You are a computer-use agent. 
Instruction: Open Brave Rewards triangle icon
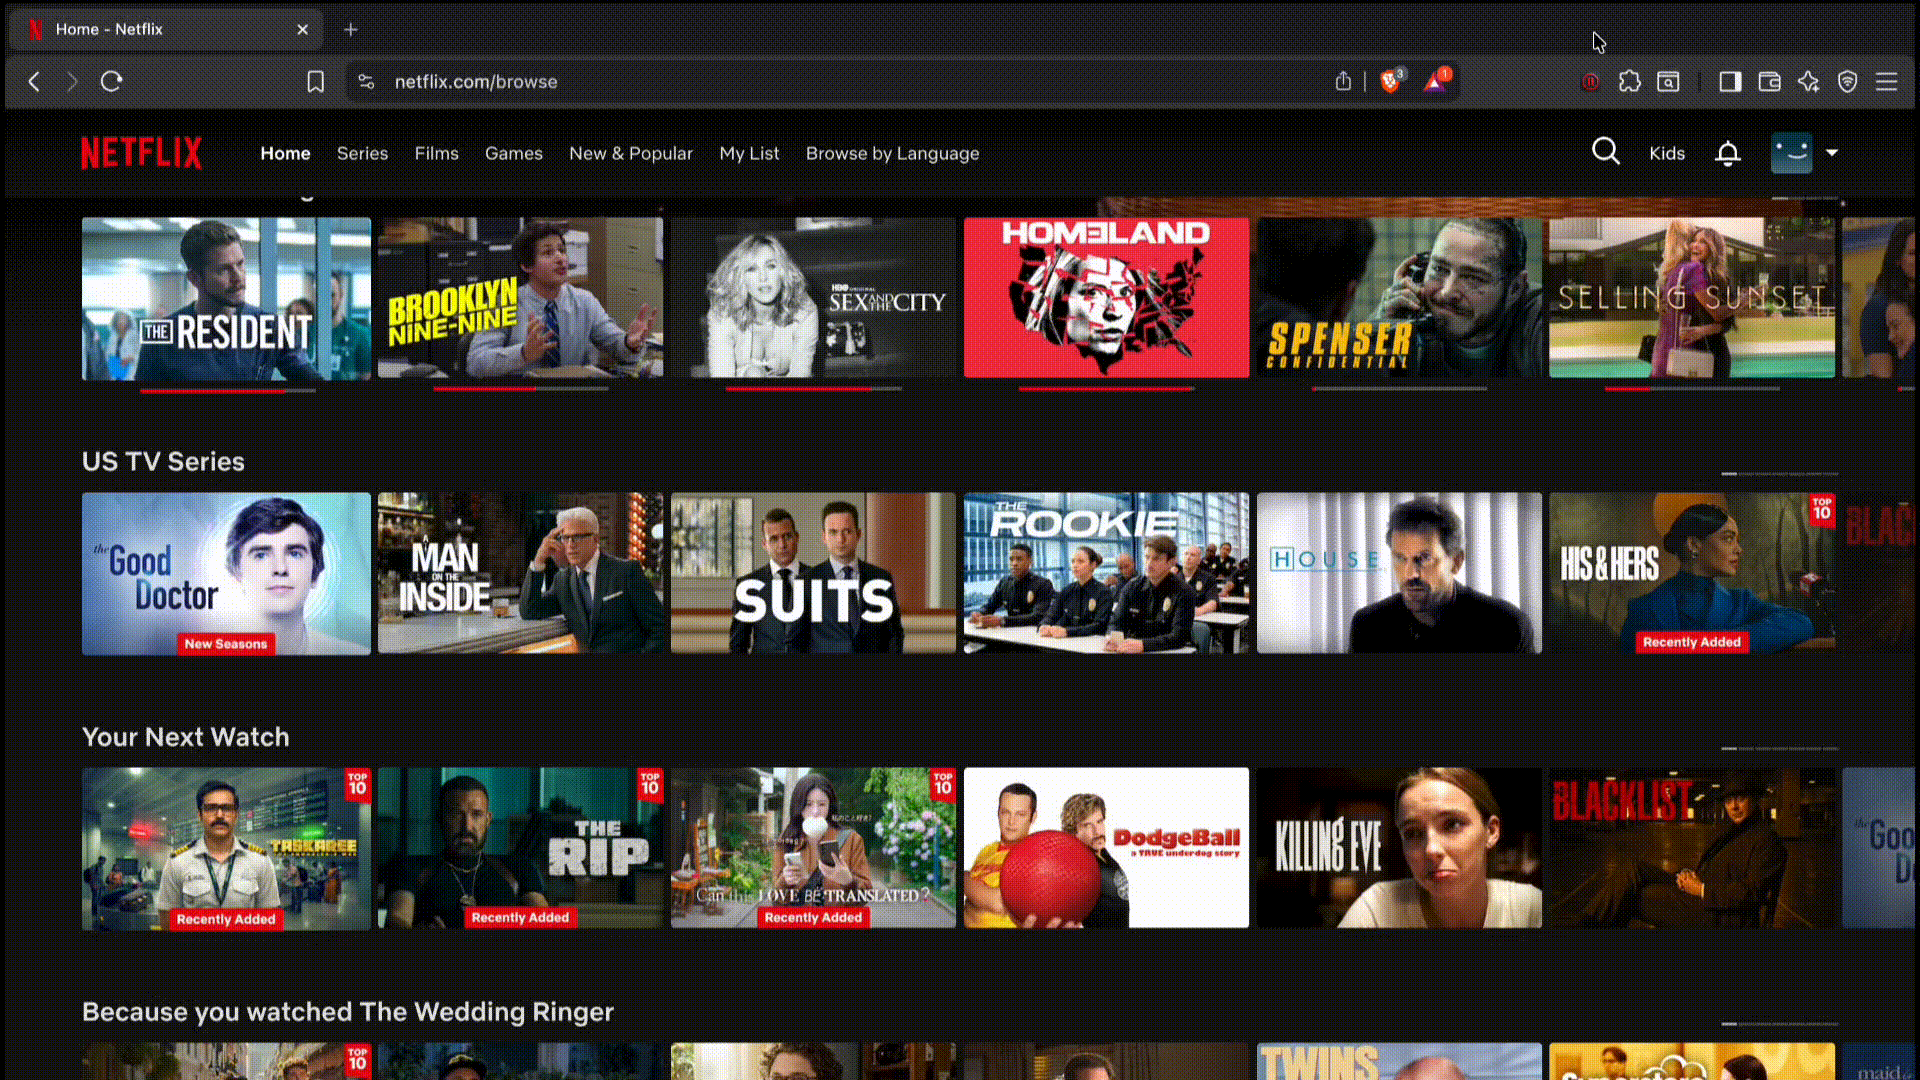tap(1436, 81)
